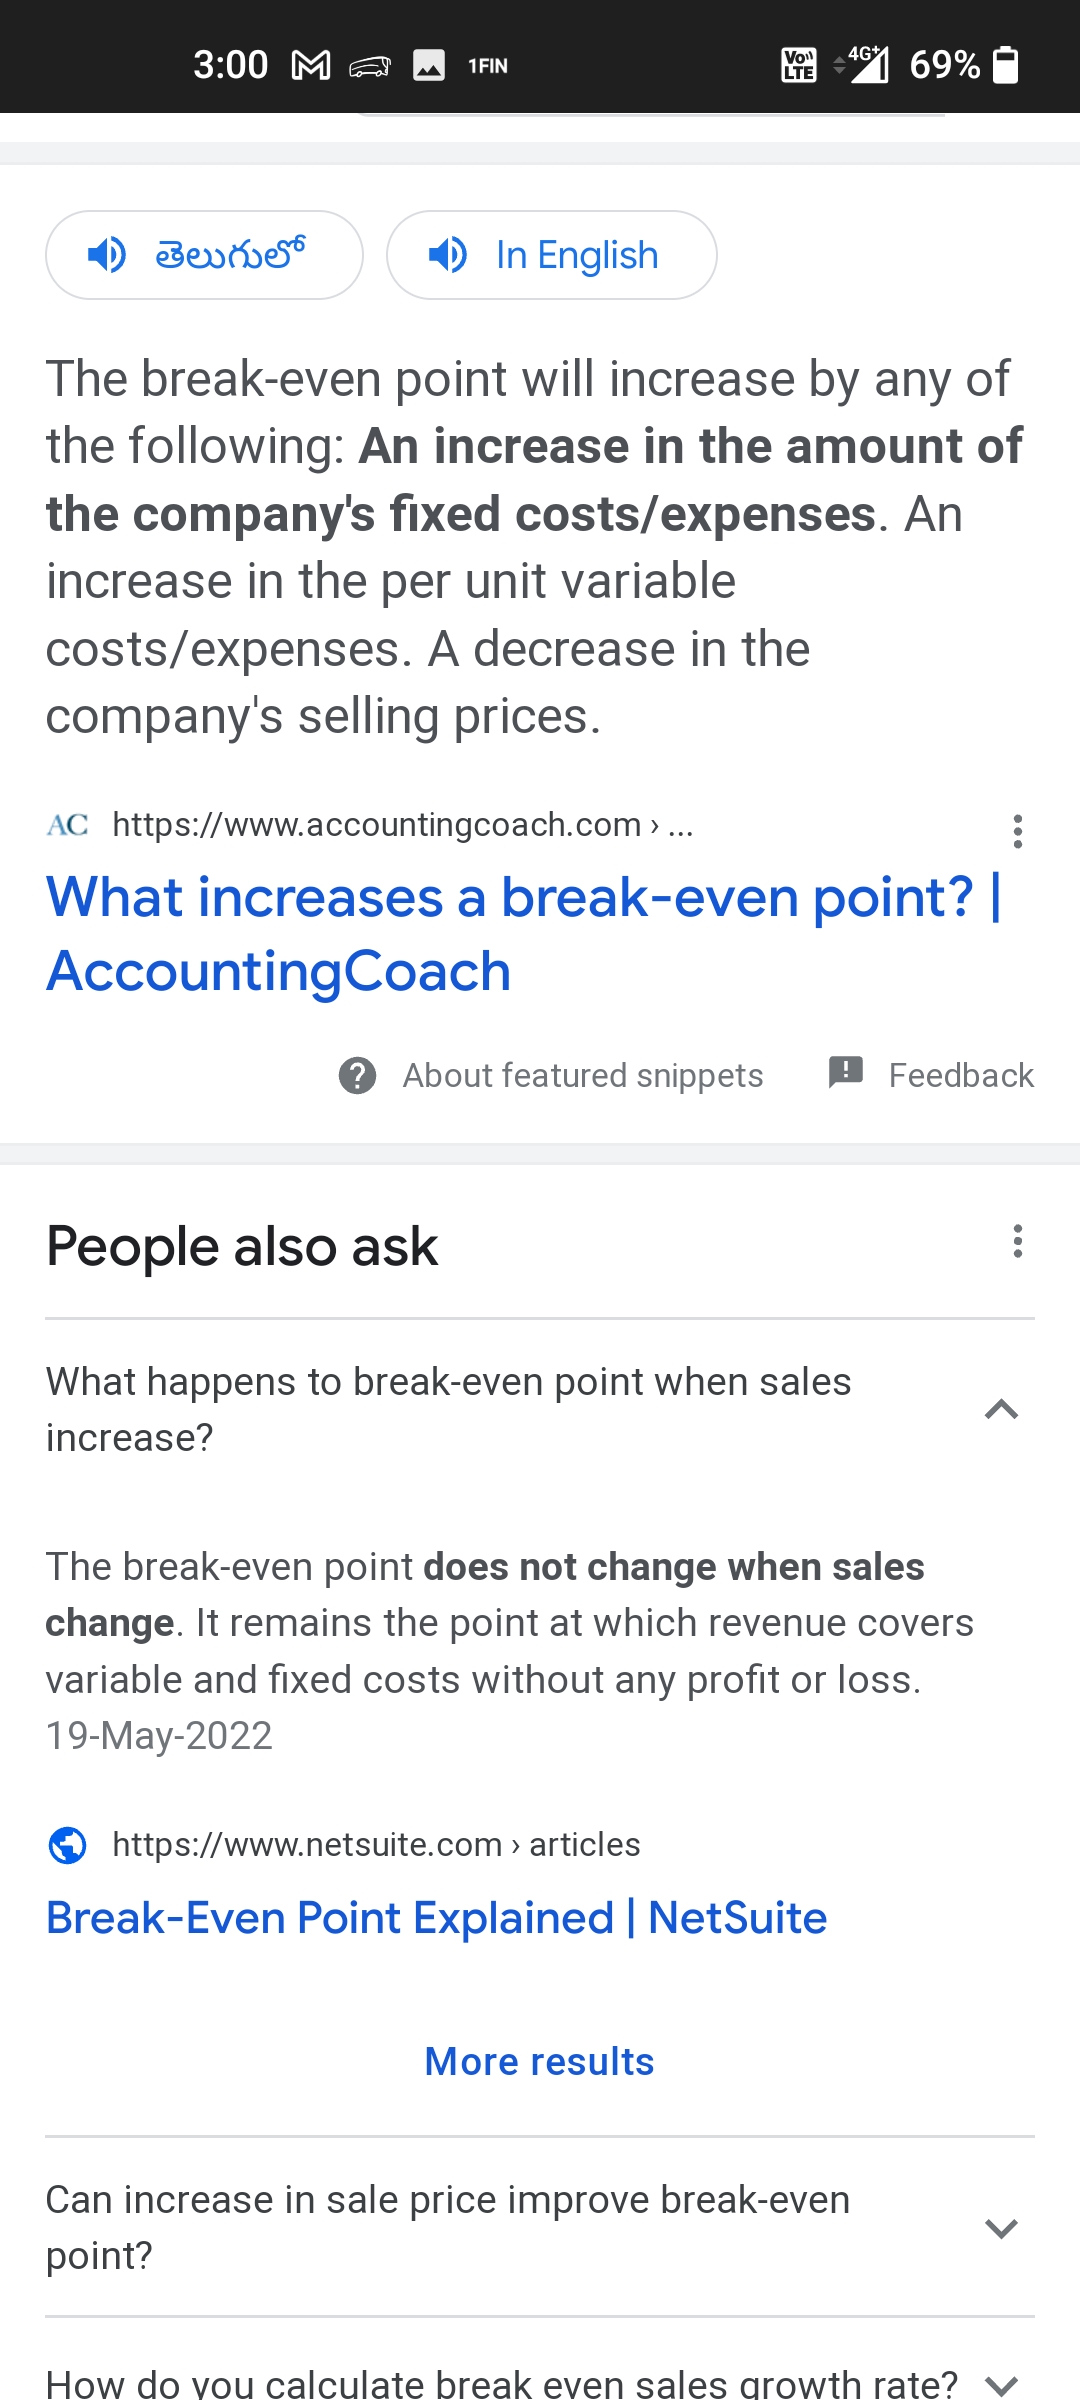1080x2400 pixels.
Task: Tap the picture notification icon in status bar
Action: point(429,66)
